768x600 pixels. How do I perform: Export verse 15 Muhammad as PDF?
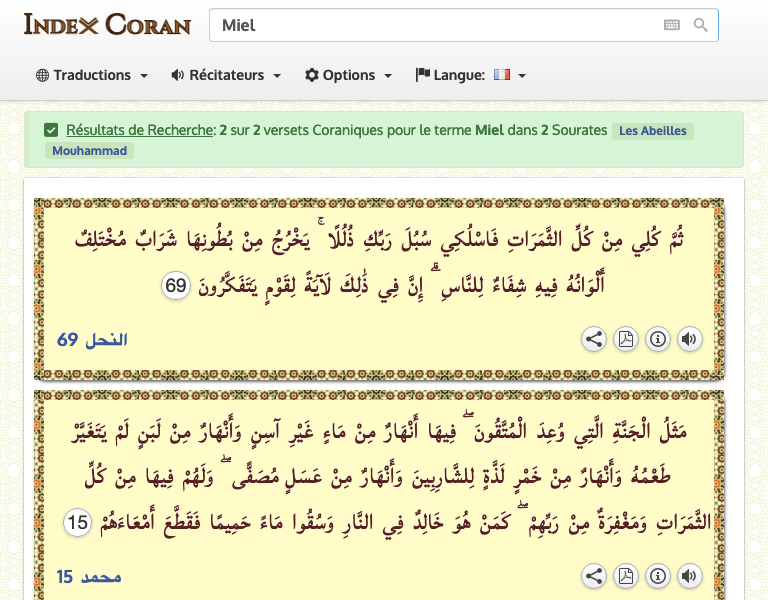coord(625,576)
